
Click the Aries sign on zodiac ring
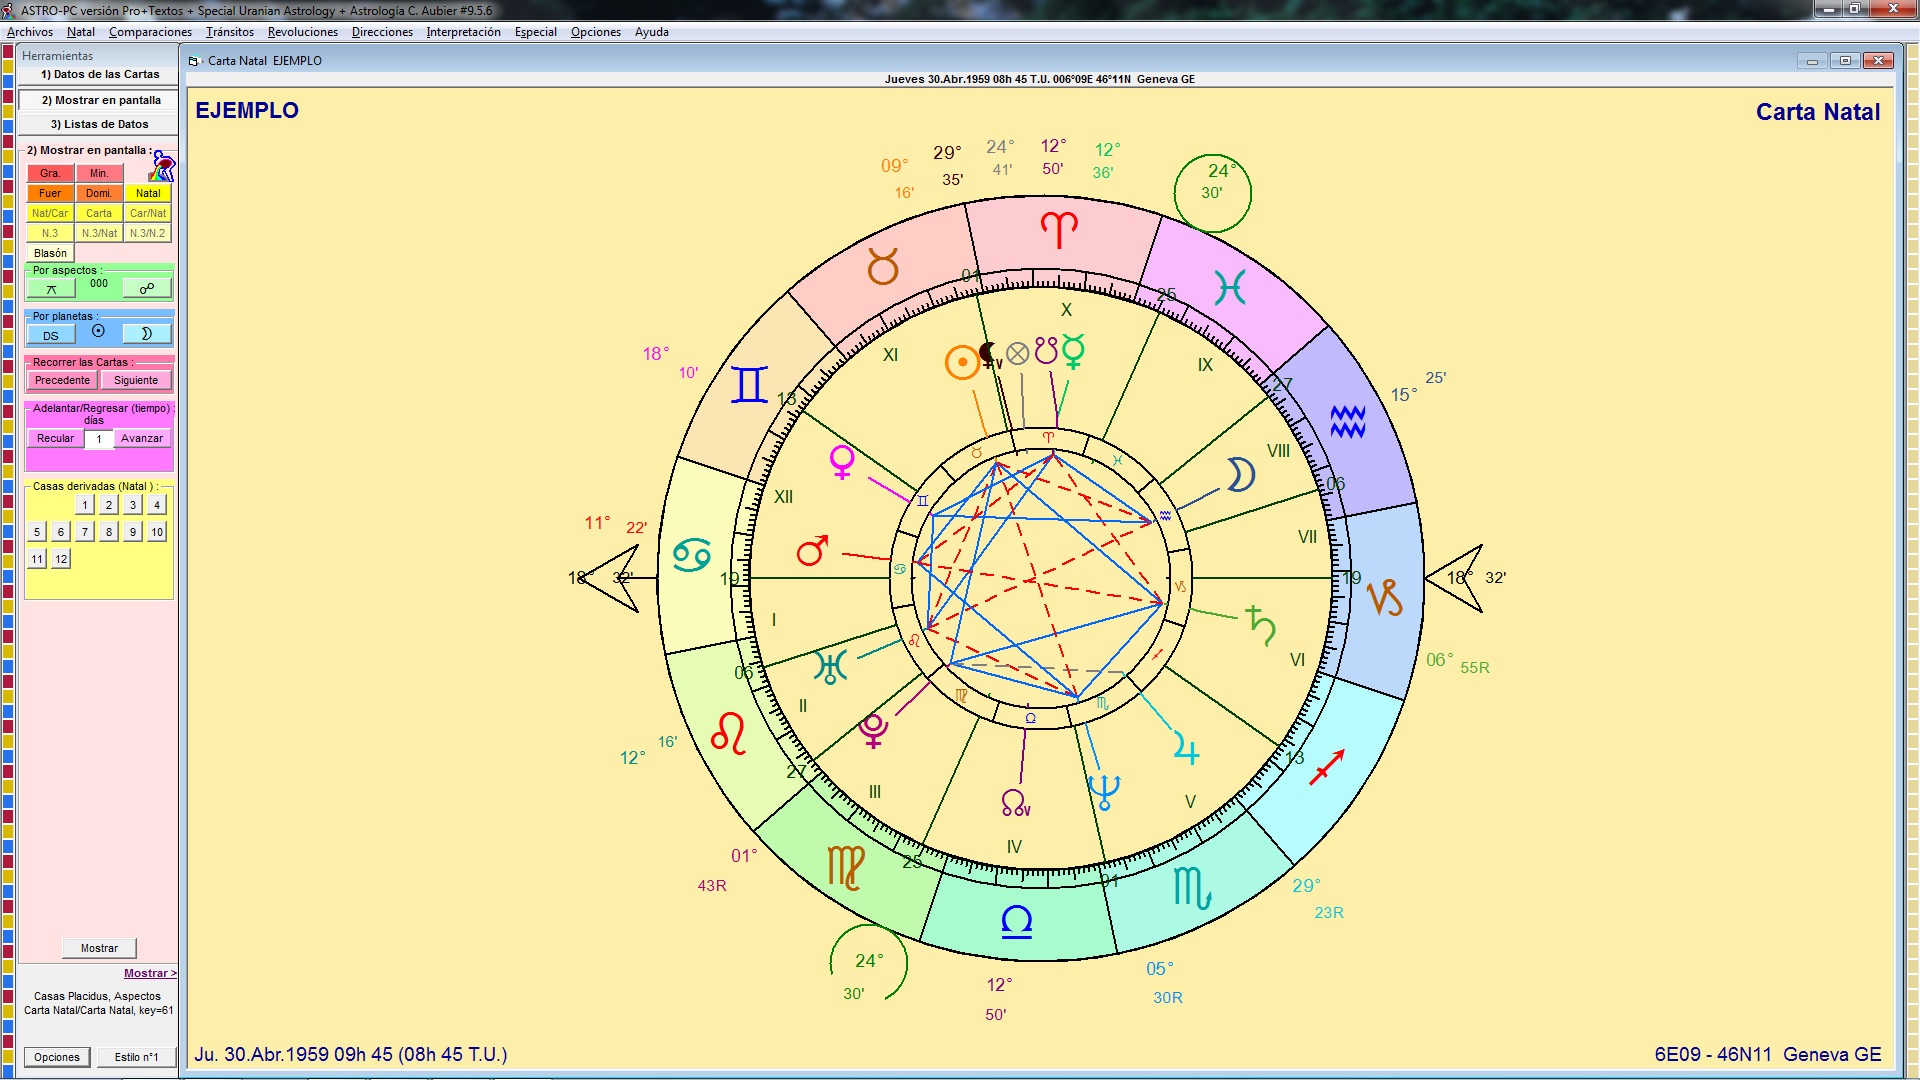tap(1059, 230)
